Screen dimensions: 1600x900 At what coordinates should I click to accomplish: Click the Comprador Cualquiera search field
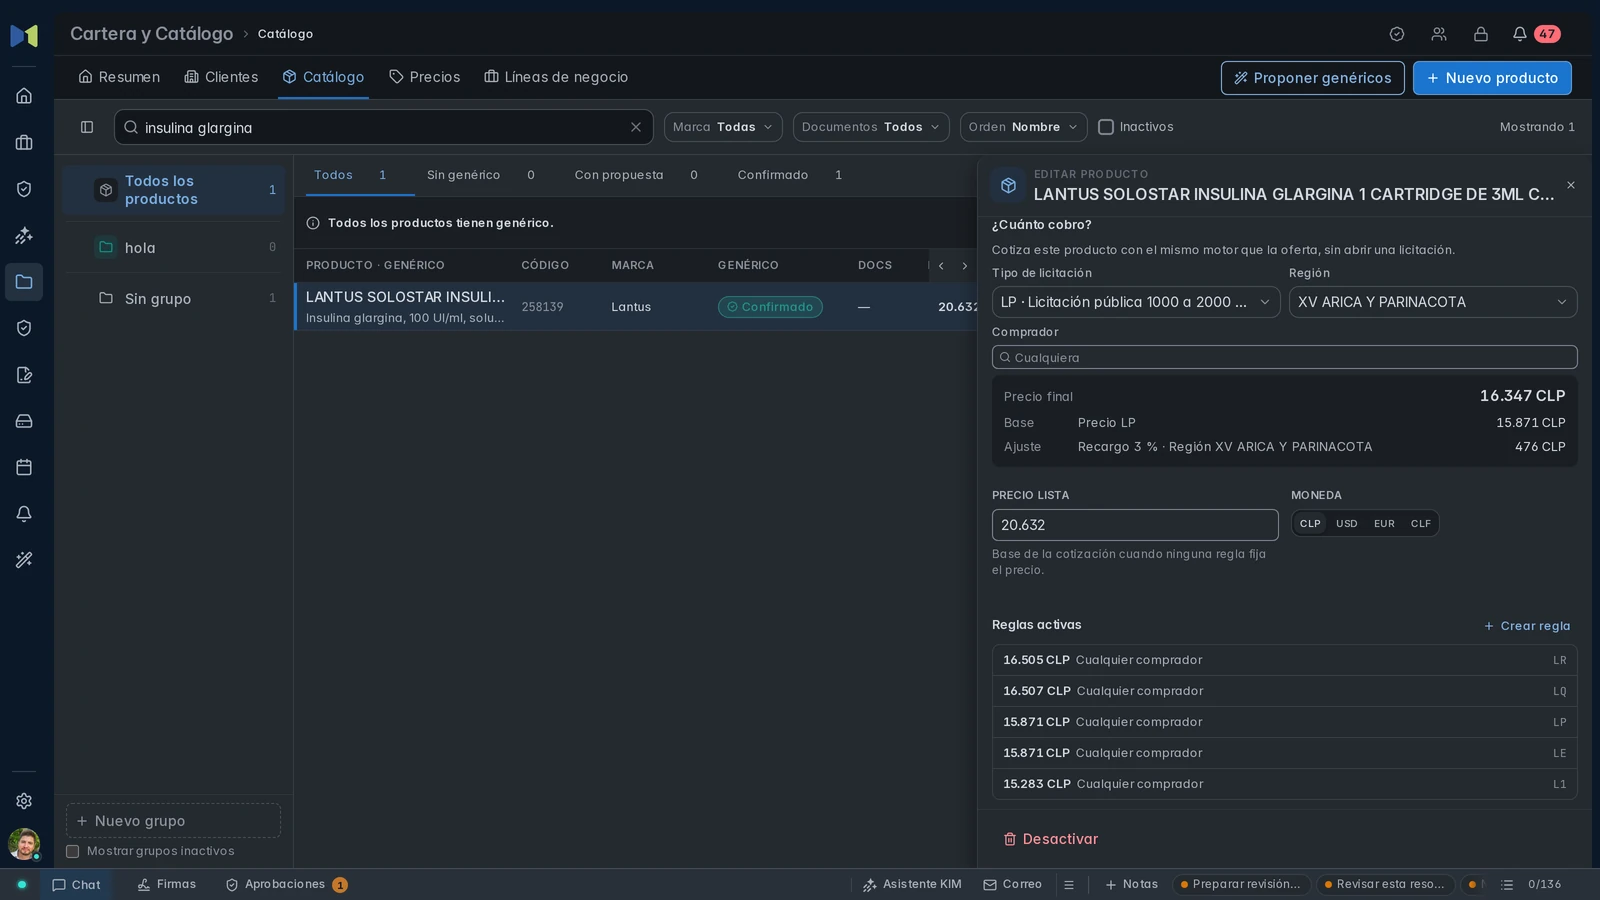(x=1285, y=357)
